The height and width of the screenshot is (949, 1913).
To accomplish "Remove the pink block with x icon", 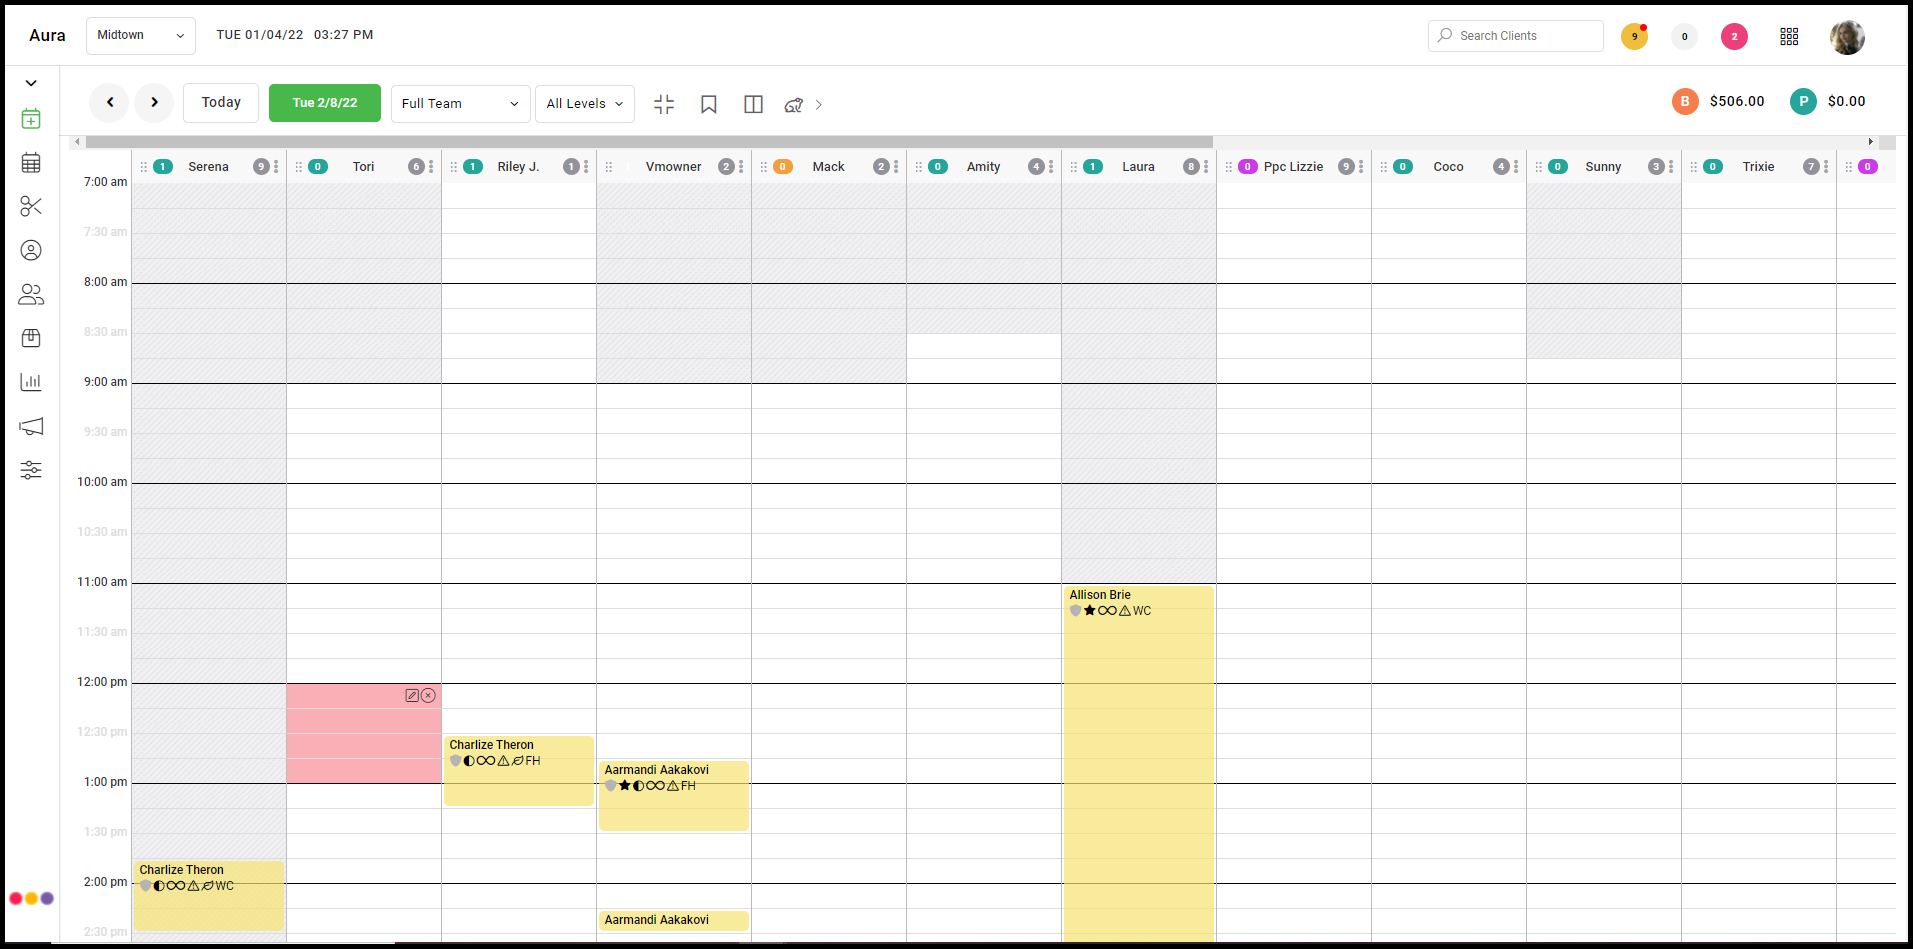I will [x=428, y=695].
